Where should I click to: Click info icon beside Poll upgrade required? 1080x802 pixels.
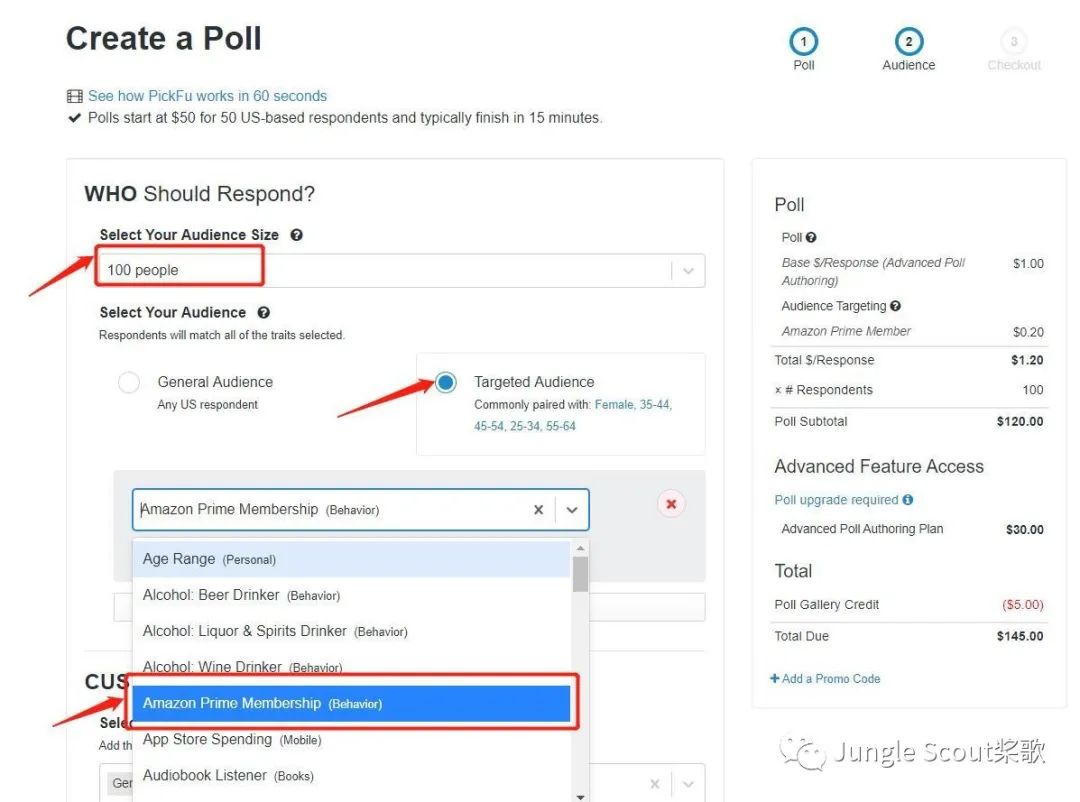pyautogui.click(x=908, y=500)
